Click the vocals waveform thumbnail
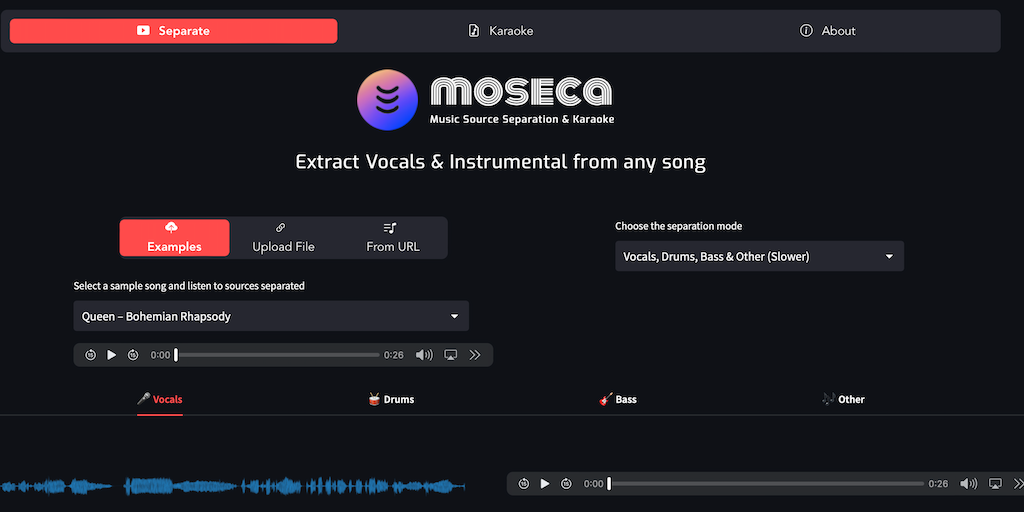 (x=233, y=486)
